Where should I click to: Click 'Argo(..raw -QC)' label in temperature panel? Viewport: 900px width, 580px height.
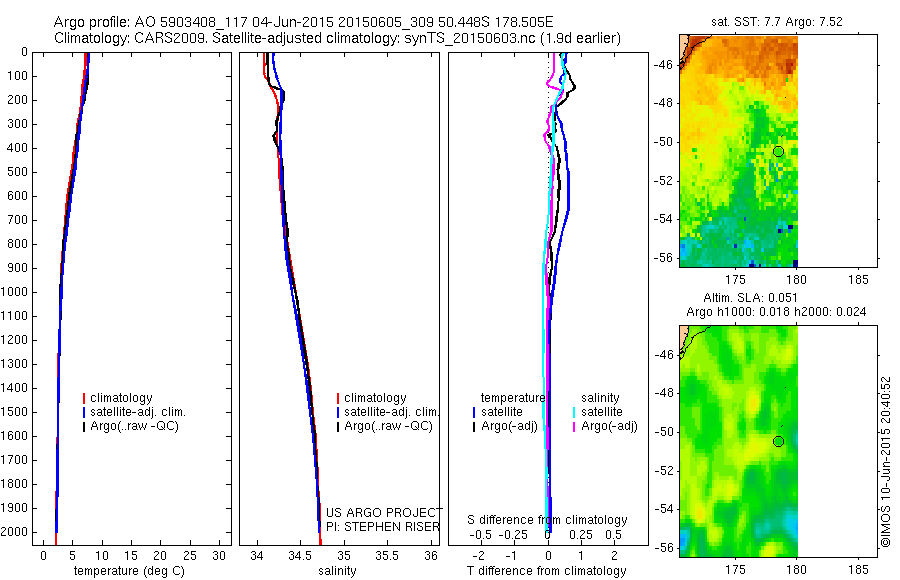[134, 426]
